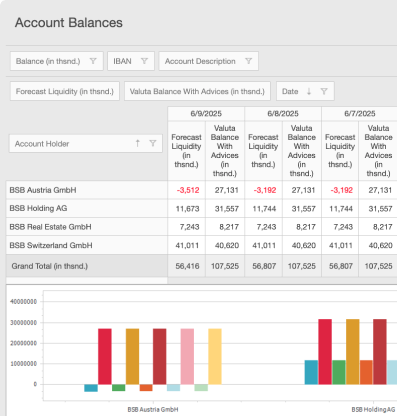This screenshot has height=416, width=397.
Task: Toggle the Date sort descending arrow
Action: coord(309,91)
